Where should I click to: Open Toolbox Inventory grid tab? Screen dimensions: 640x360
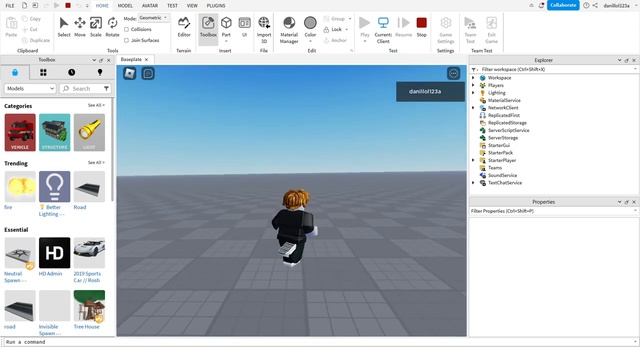coord(43,73)
